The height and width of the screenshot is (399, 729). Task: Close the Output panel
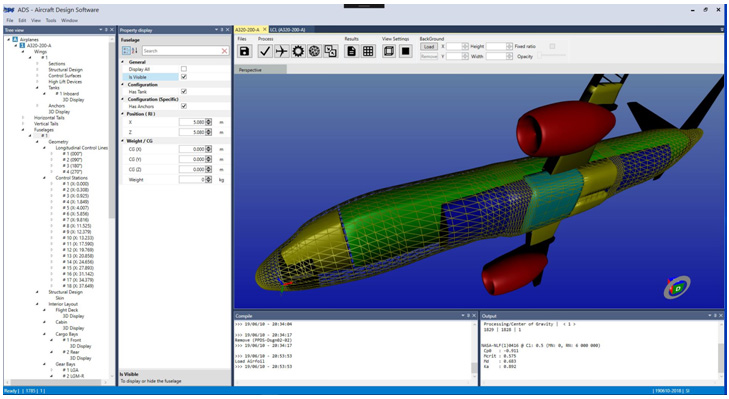(721, 316)
